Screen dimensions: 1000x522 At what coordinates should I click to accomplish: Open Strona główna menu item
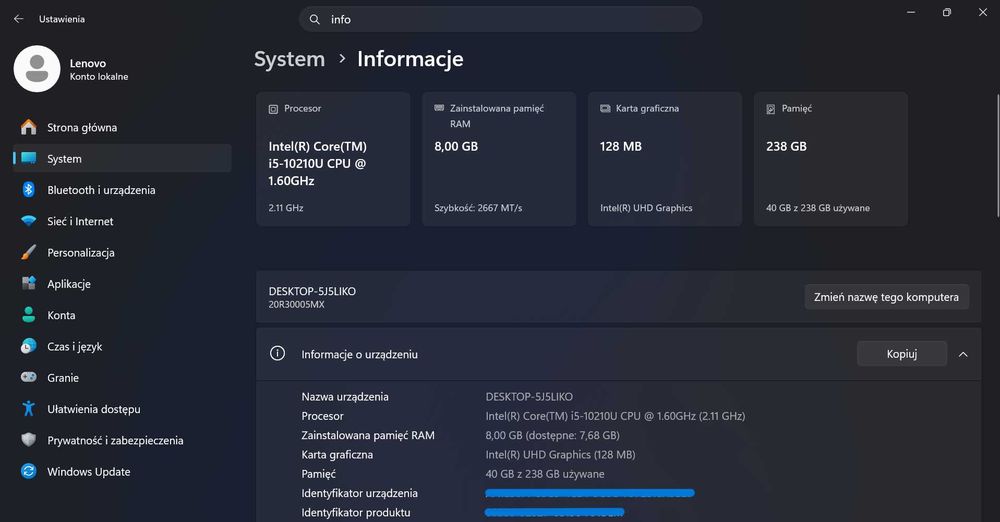point(122,127)
